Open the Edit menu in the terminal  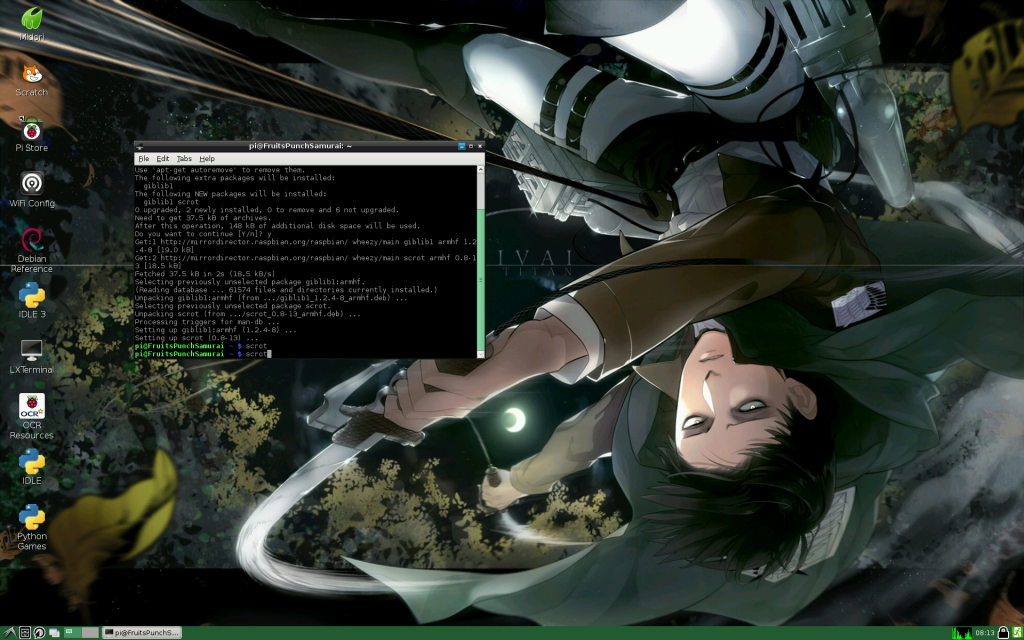coord(163,159)
